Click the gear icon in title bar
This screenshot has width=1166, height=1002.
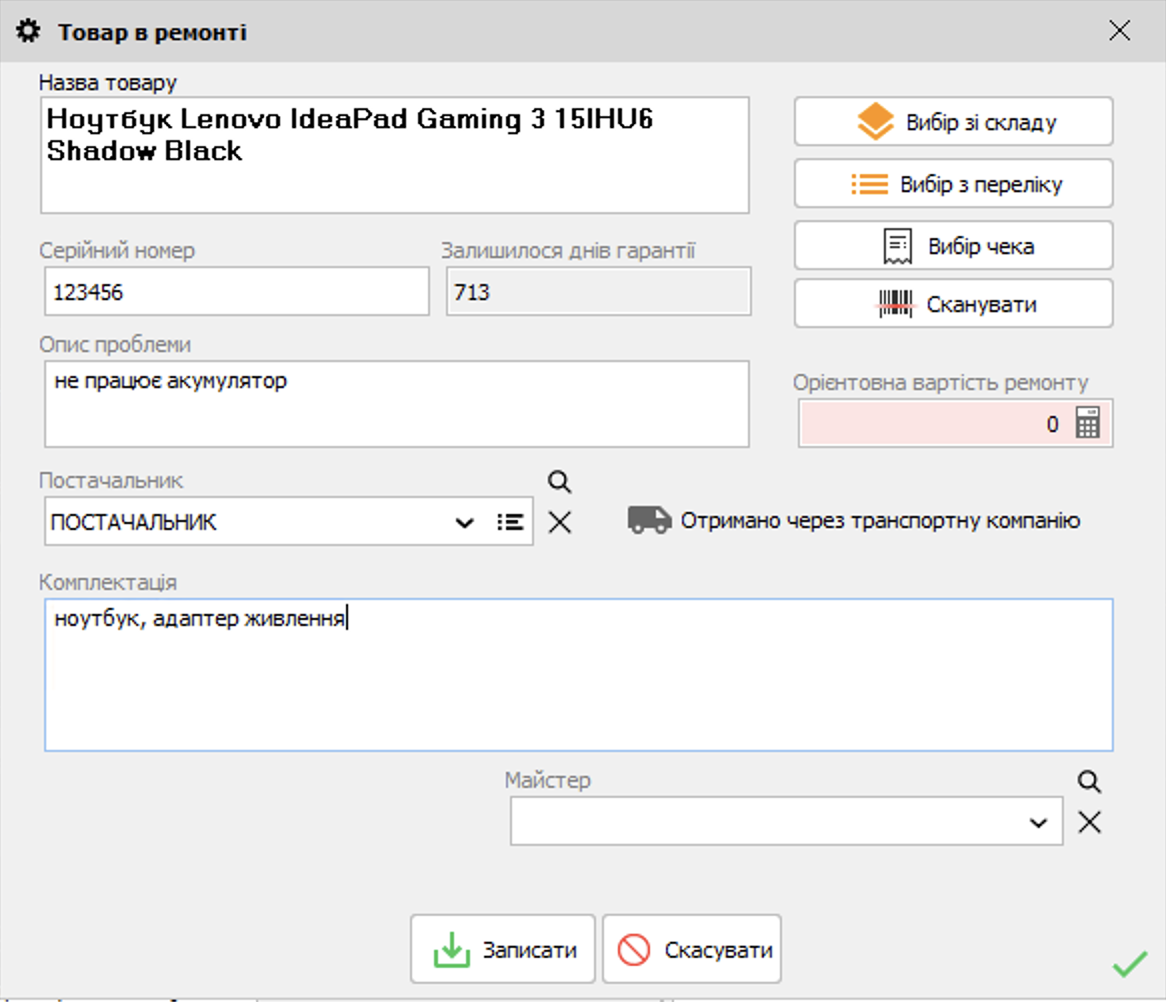pos(30,32)
